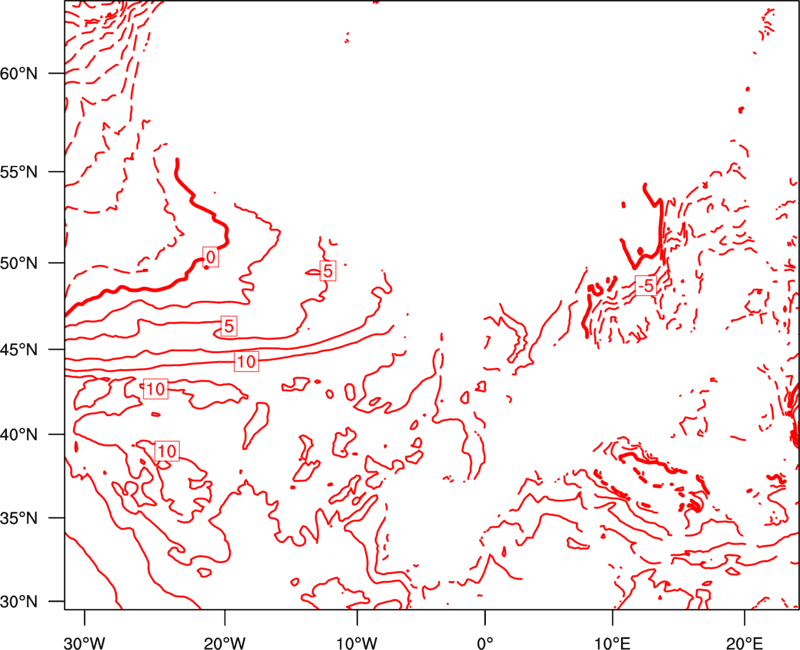Image resolution: width=800 pixels, height=650 pixels.
Task: Click the 30°W longitude axis label
Action: pyautogui.click(x=85, y=643)
